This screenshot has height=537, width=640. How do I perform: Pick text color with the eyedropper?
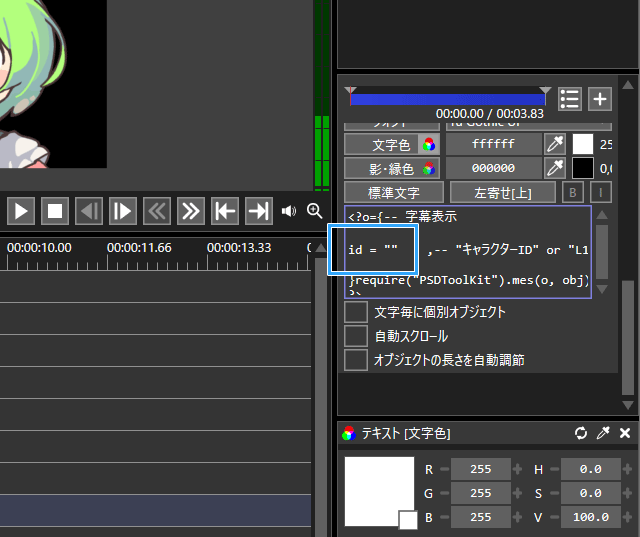555,144
